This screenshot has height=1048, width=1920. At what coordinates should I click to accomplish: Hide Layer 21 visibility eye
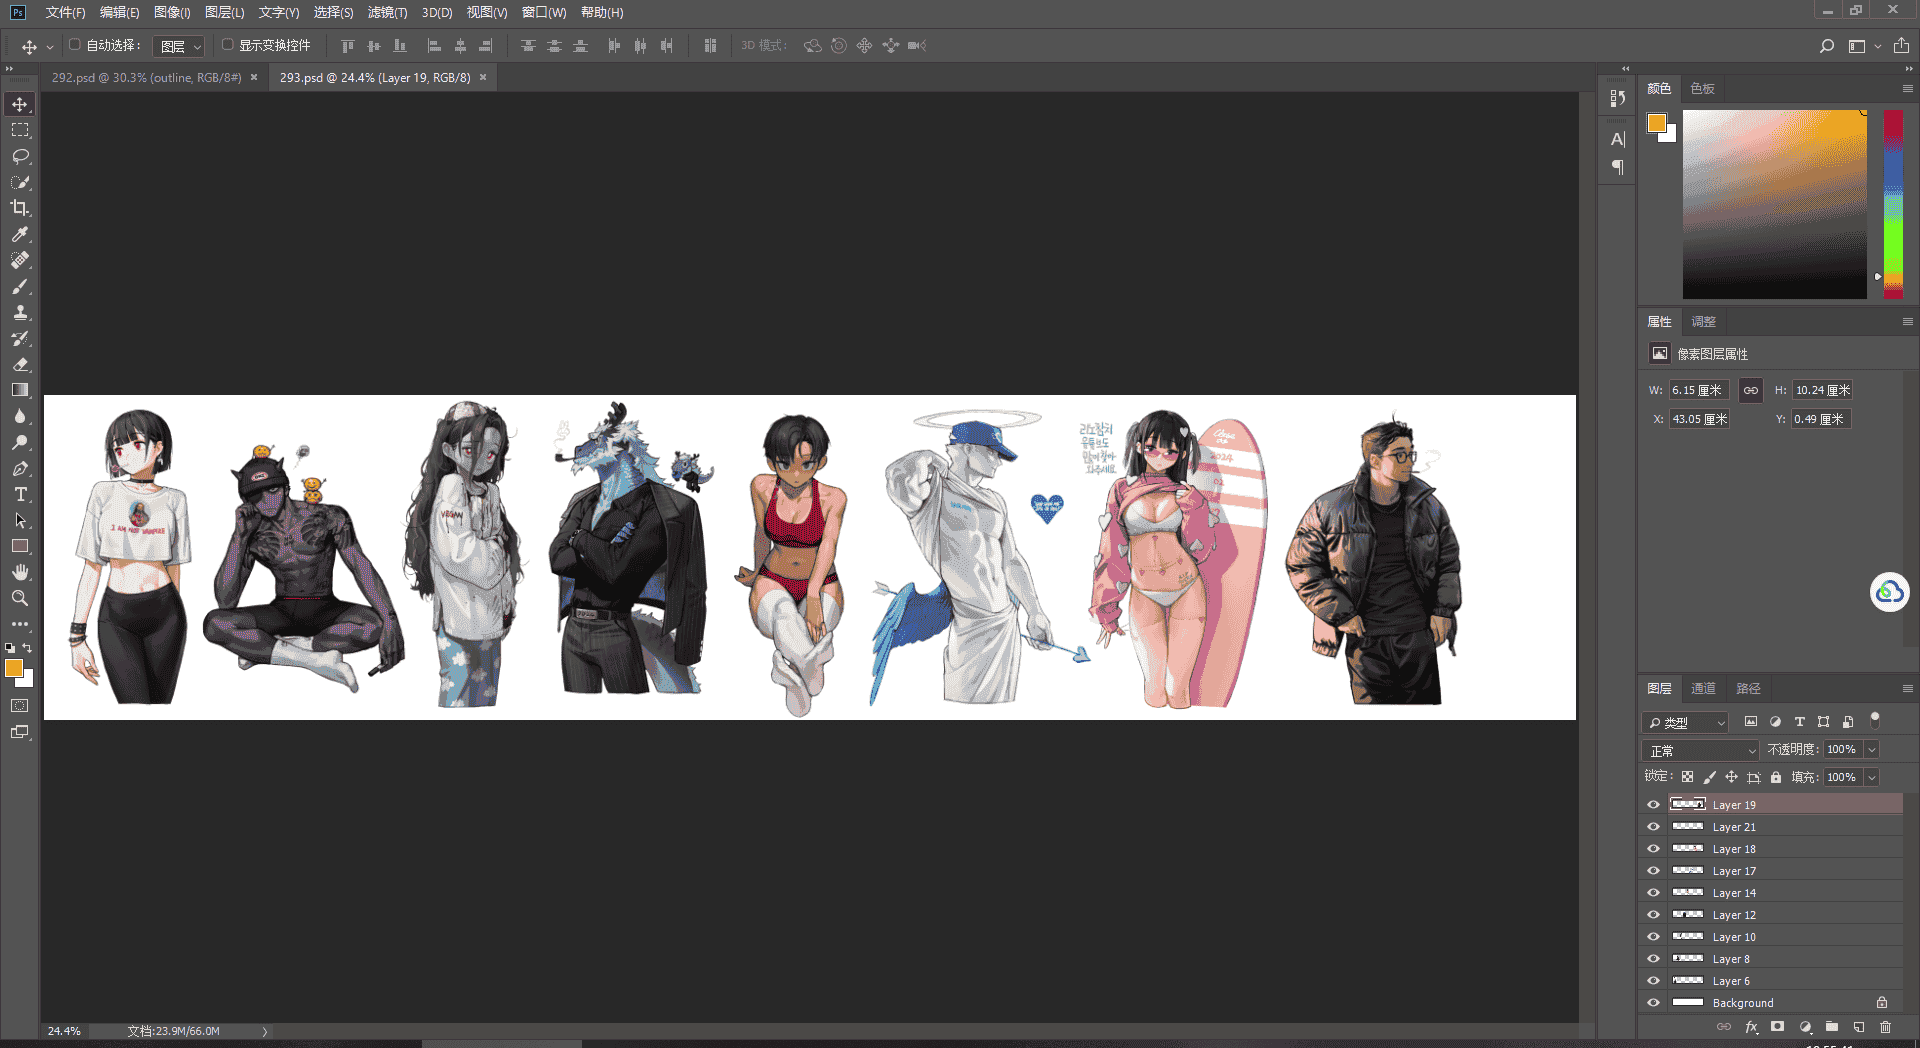click(x=1653, y=827)
